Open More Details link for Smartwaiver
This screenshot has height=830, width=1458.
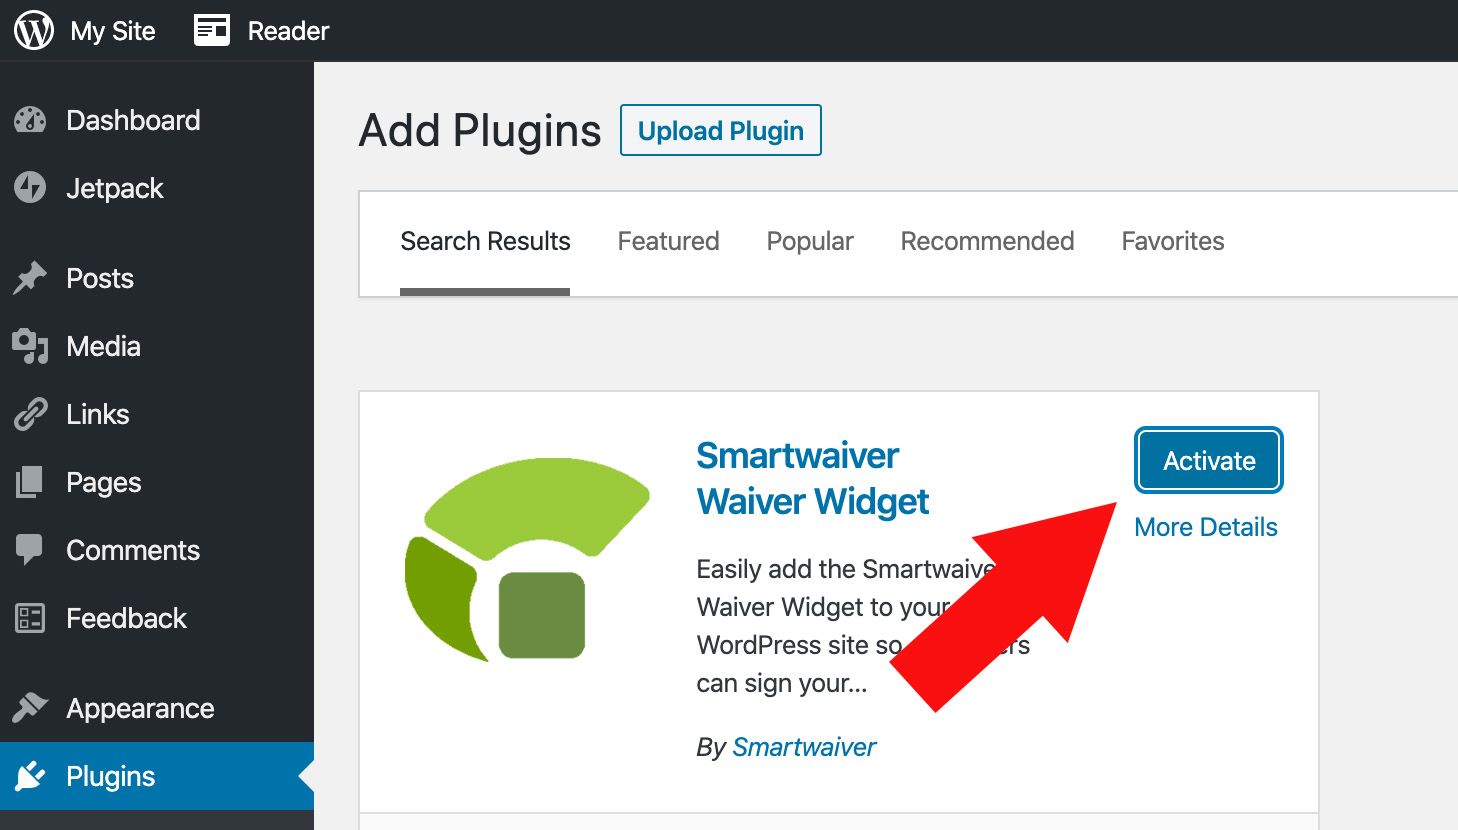pyautogui.click(x=1206, y=527)
